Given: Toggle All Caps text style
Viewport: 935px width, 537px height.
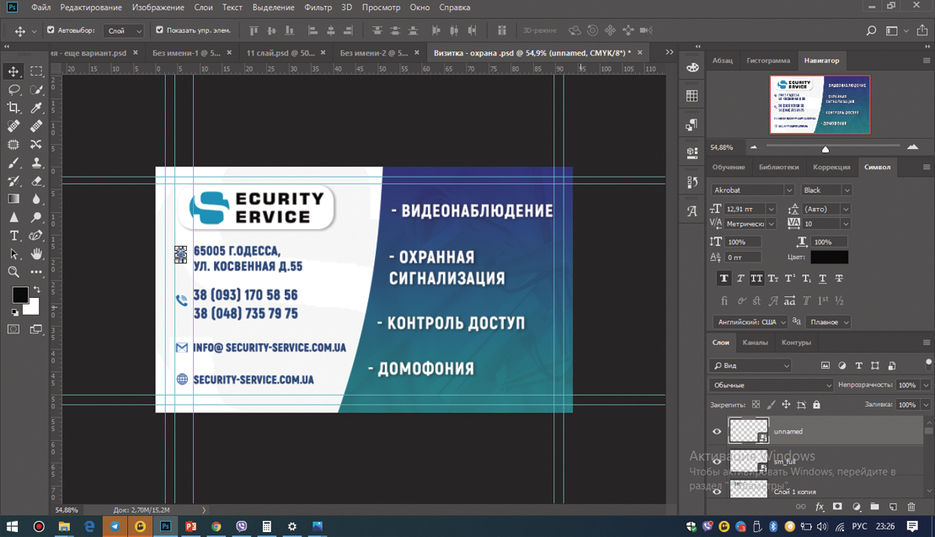Looking at the screenshot, I should [757, 278].
